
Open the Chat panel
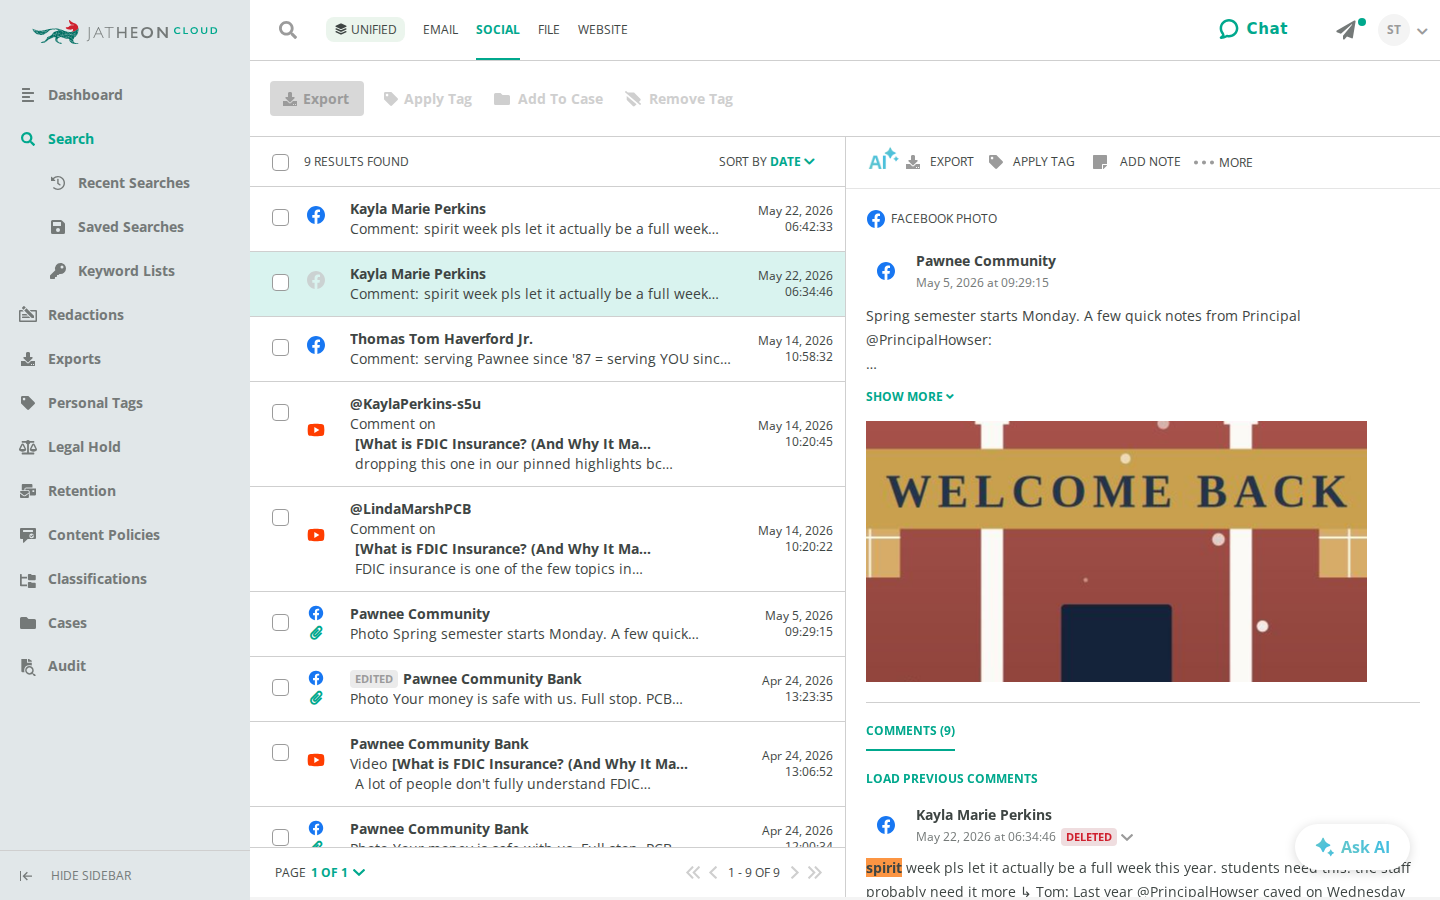1254,29
